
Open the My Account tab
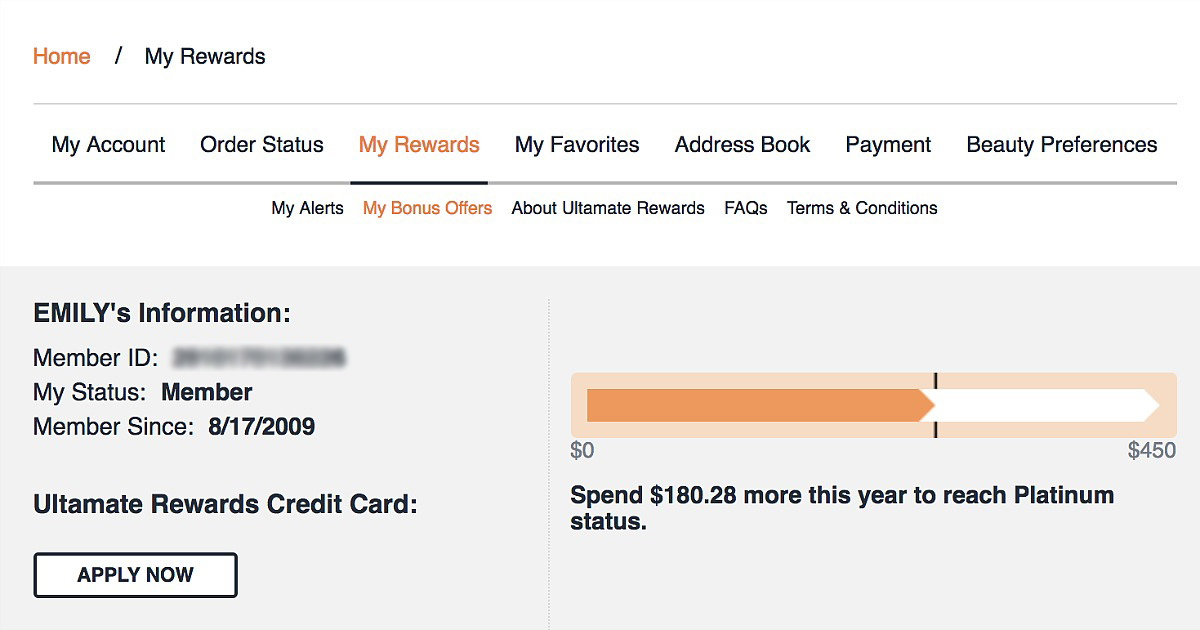108,145
